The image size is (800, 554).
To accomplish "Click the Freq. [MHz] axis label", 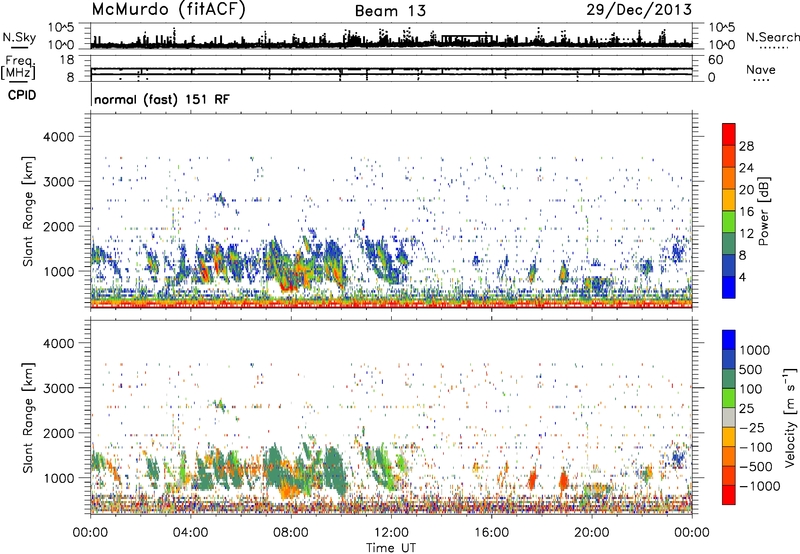I will pos(18,68).
